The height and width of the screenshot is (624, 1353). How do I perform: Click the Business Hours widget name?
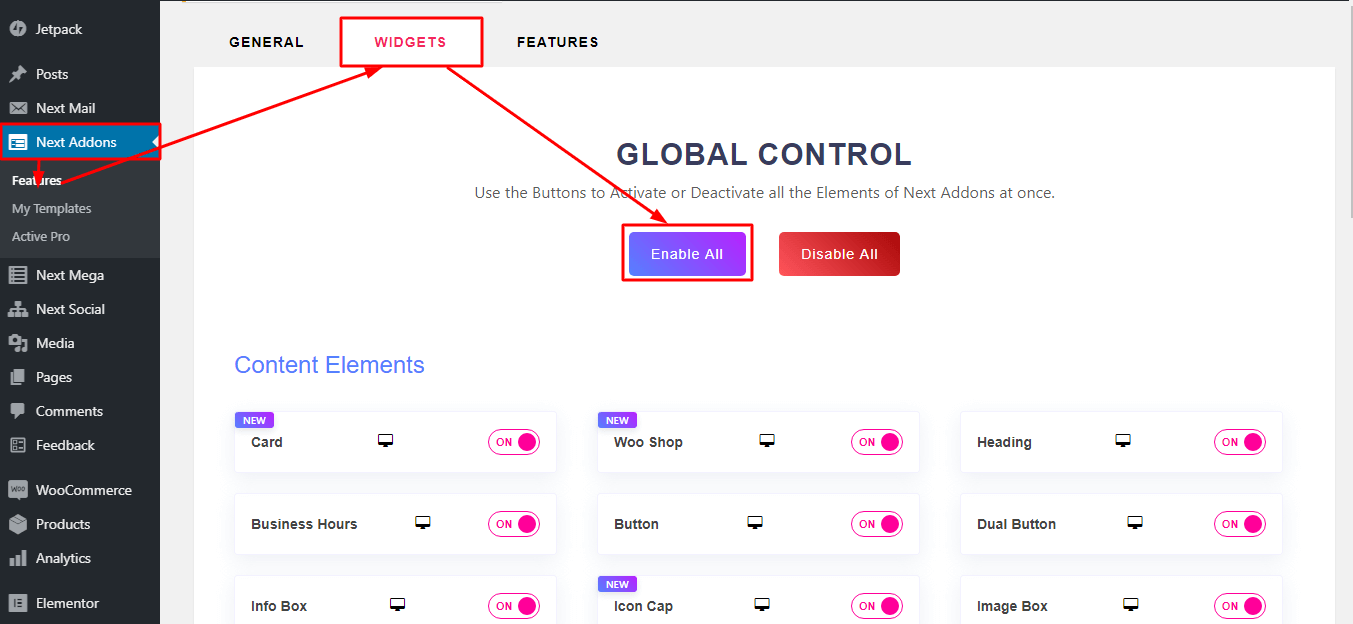pyautogui.click(x=304, y=524)
